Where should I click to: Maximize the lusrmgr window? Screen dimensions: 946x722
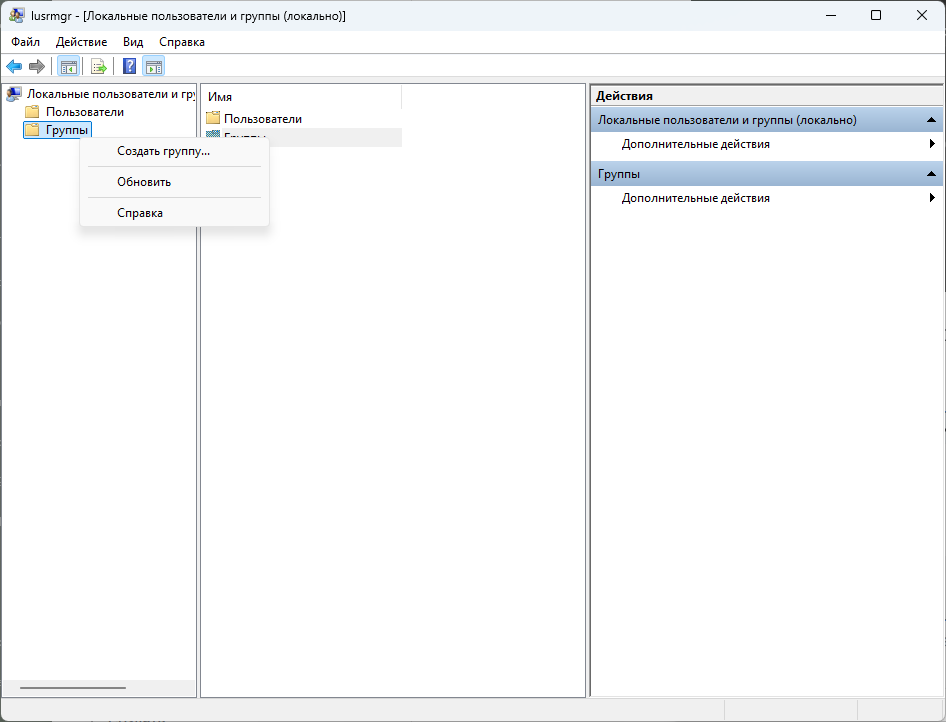[x=876, y=15]
